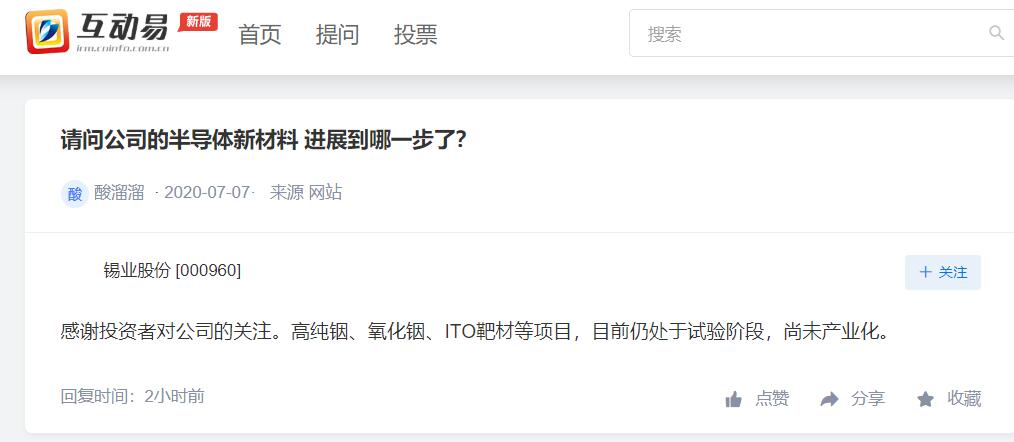Click the 点赞 label
Viewport: 1014px width, 442px height.
pyautogui.click(x=772, y=399)
